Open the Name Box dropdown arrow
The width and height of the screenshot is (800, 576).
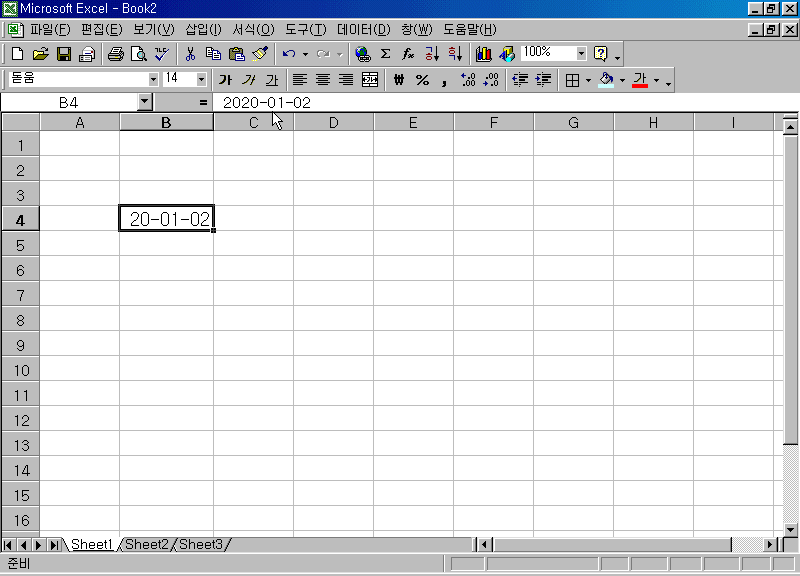[x=145, y=102]
